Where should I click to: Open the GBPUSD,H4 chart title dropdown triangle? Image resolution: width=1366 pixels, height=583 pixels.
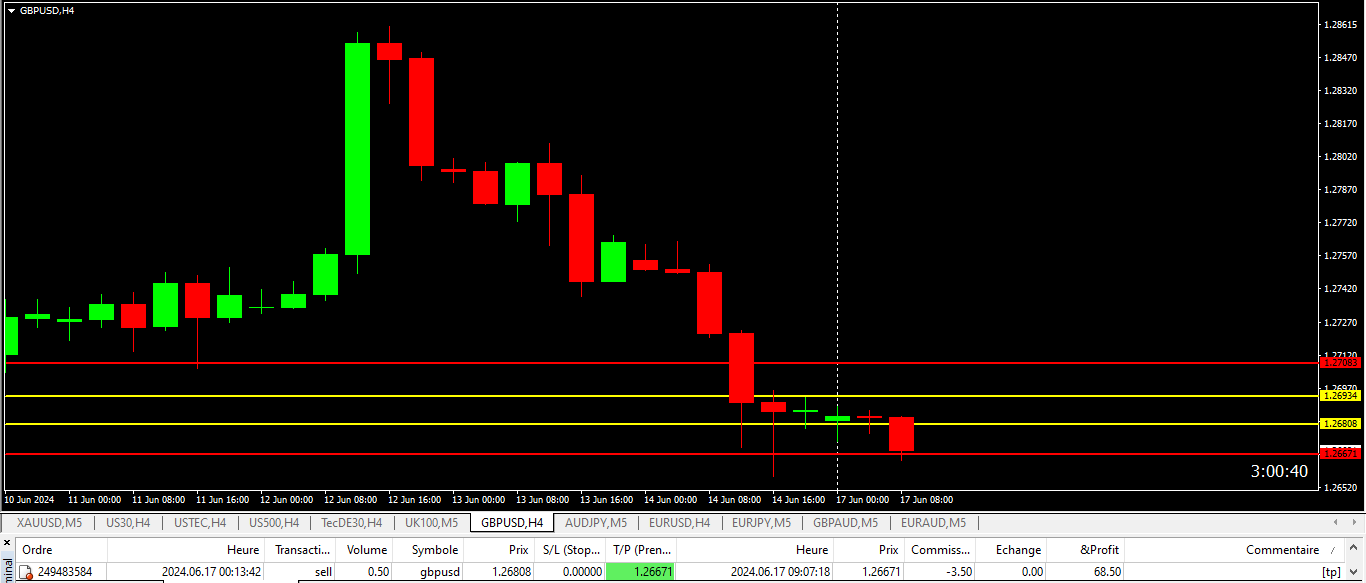click(x=11, y=10)
